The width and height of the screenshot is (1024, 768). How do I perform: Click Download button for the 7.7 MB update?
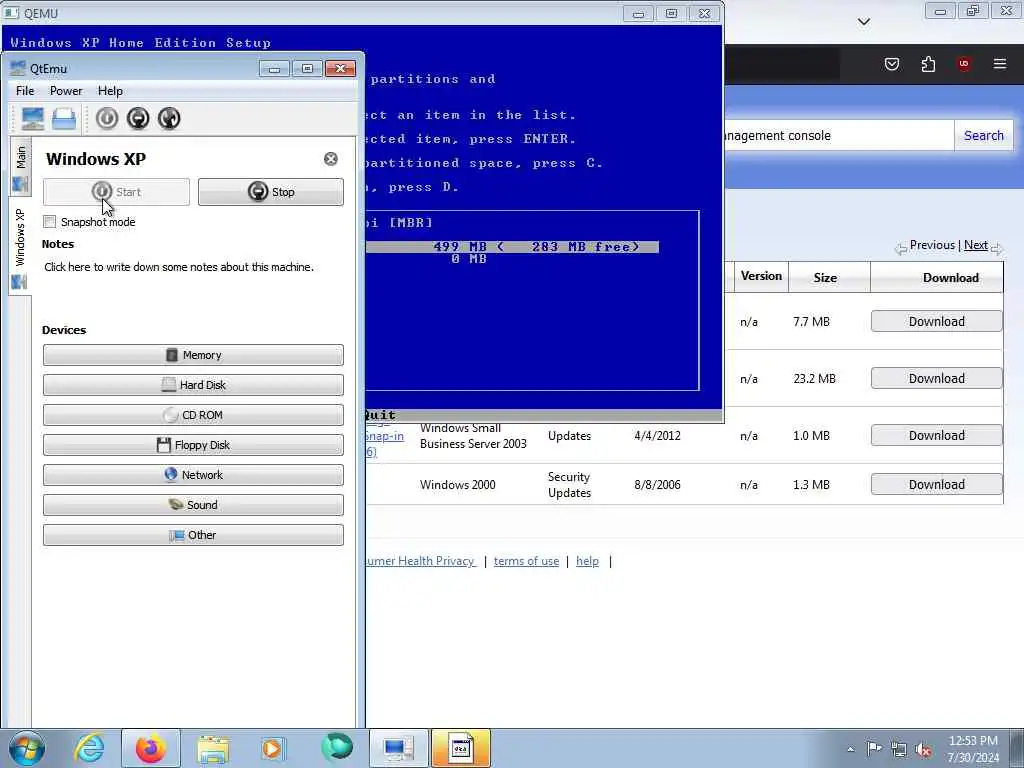click(x=936, y=321)
